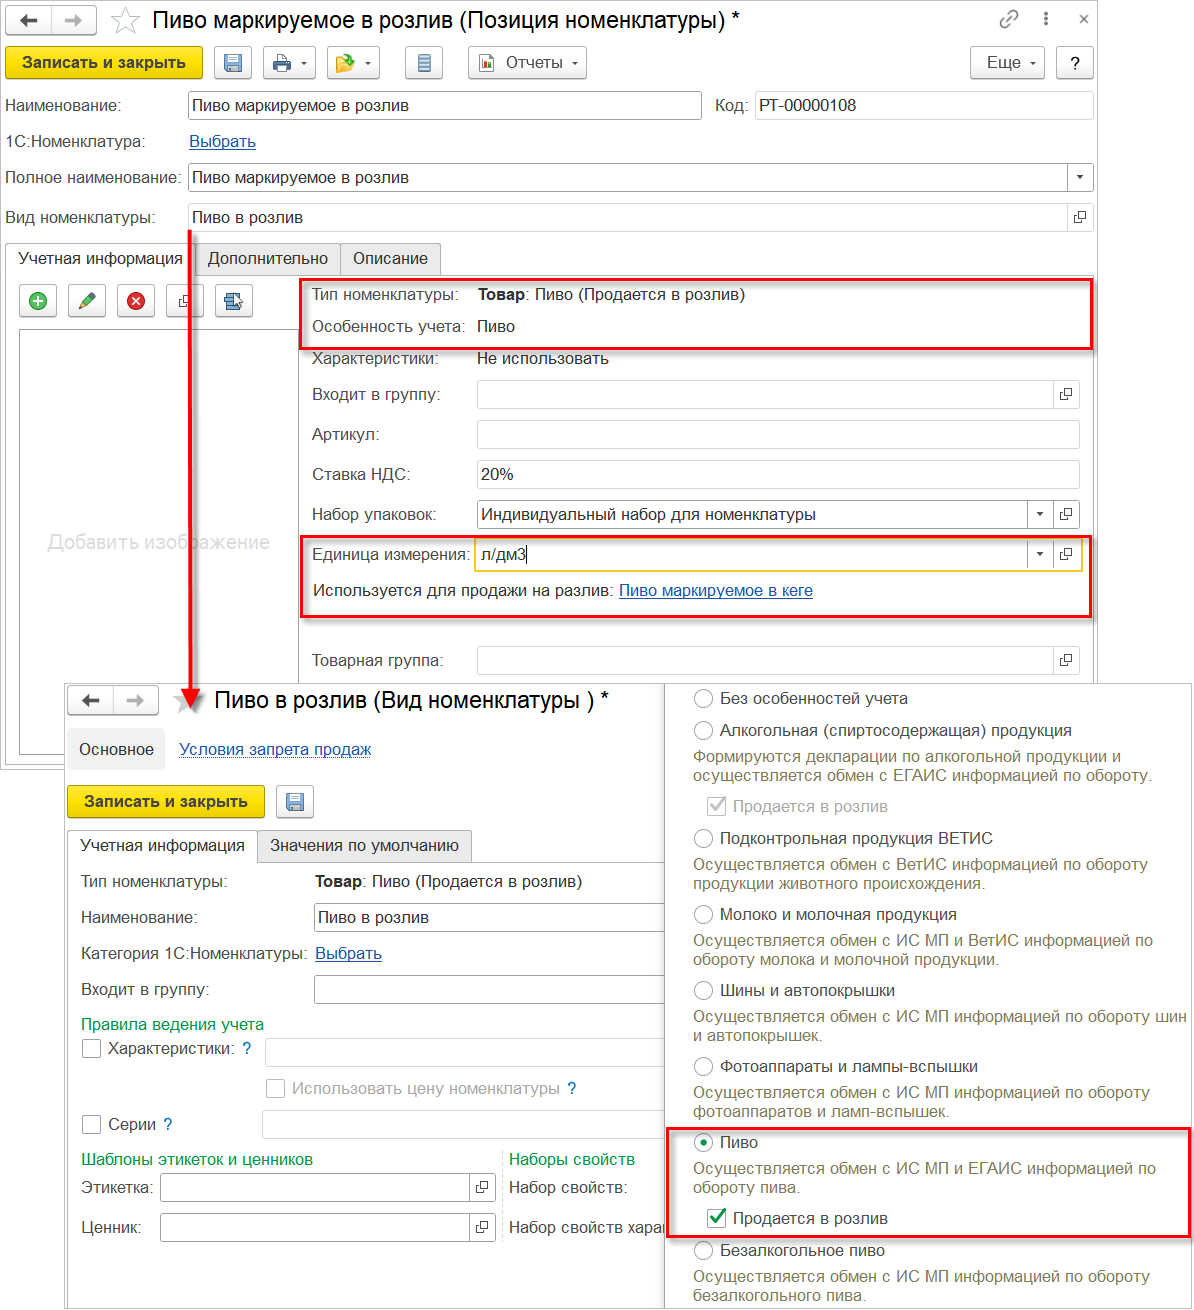Screen dimensions: 1194x1310
Task: Switch to the Значения по умолчанию tab
Action: coord(364,845)
